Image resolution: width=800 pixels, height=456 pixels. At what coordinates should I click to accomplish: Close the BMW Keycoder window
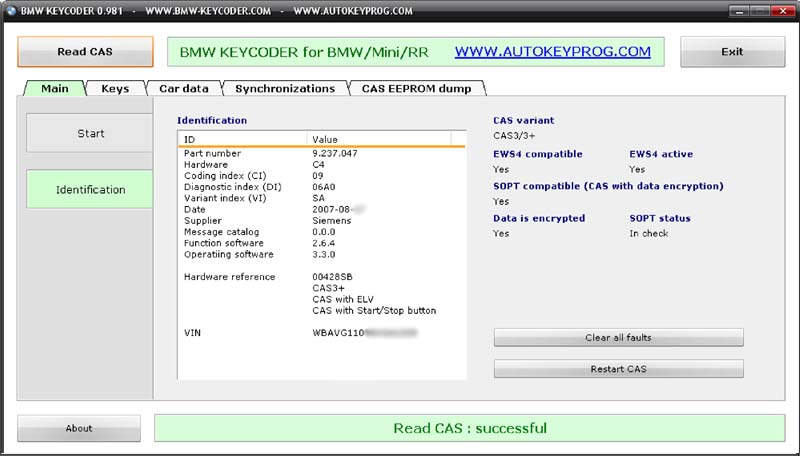pyautogui.click(x=782, y=11)
